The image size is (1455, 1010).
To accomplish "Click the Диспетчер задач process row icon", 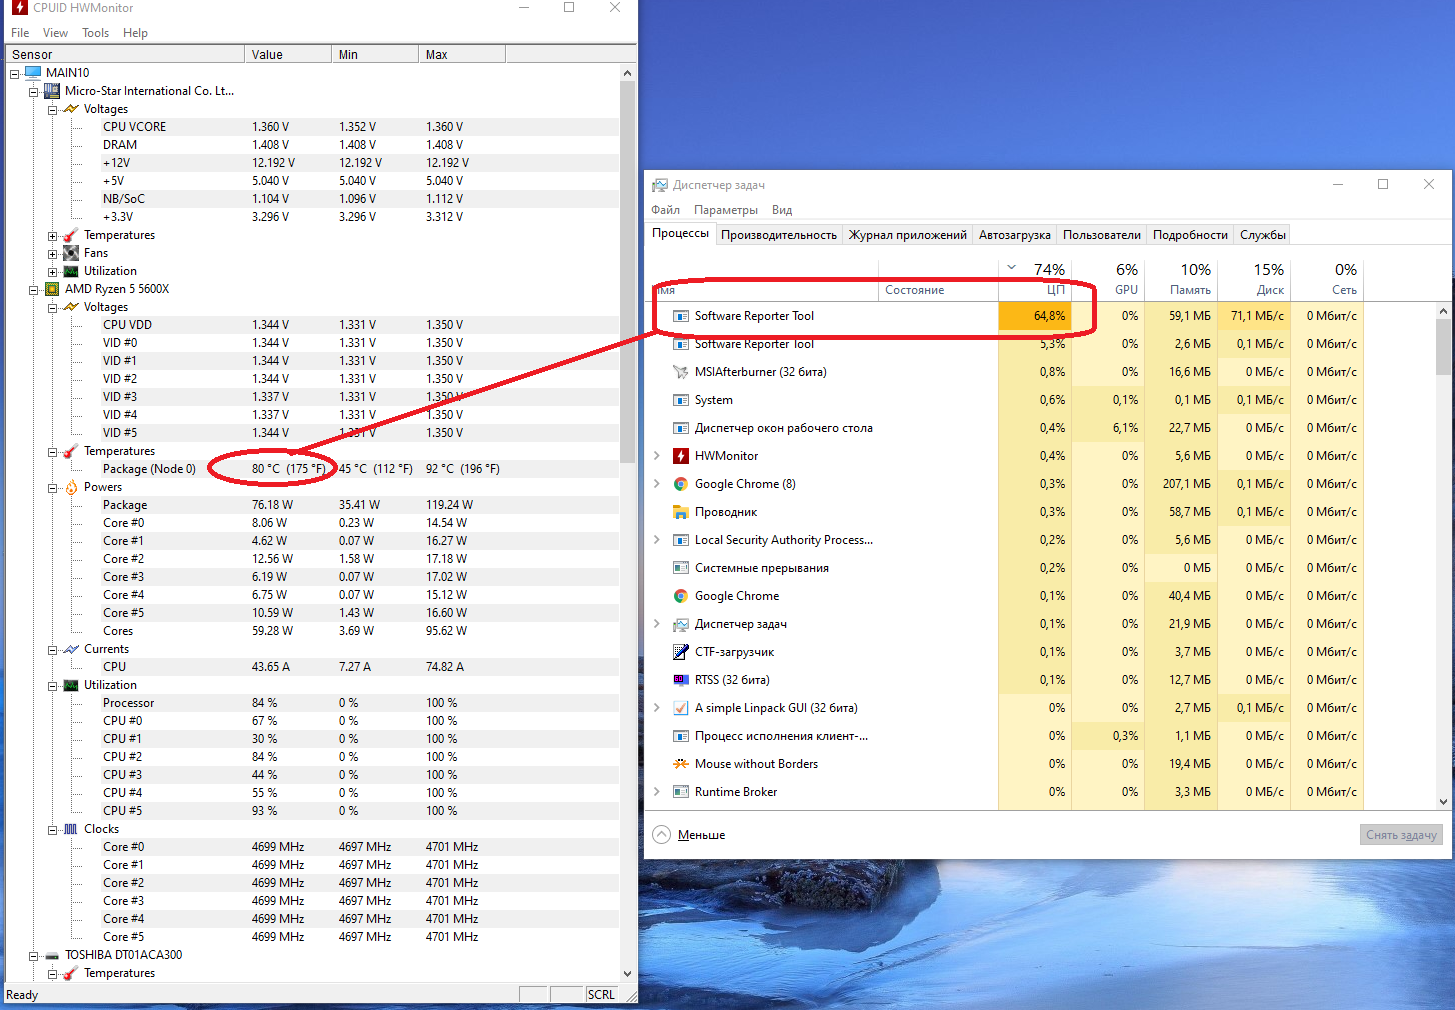I will click(x=681, y=624).
